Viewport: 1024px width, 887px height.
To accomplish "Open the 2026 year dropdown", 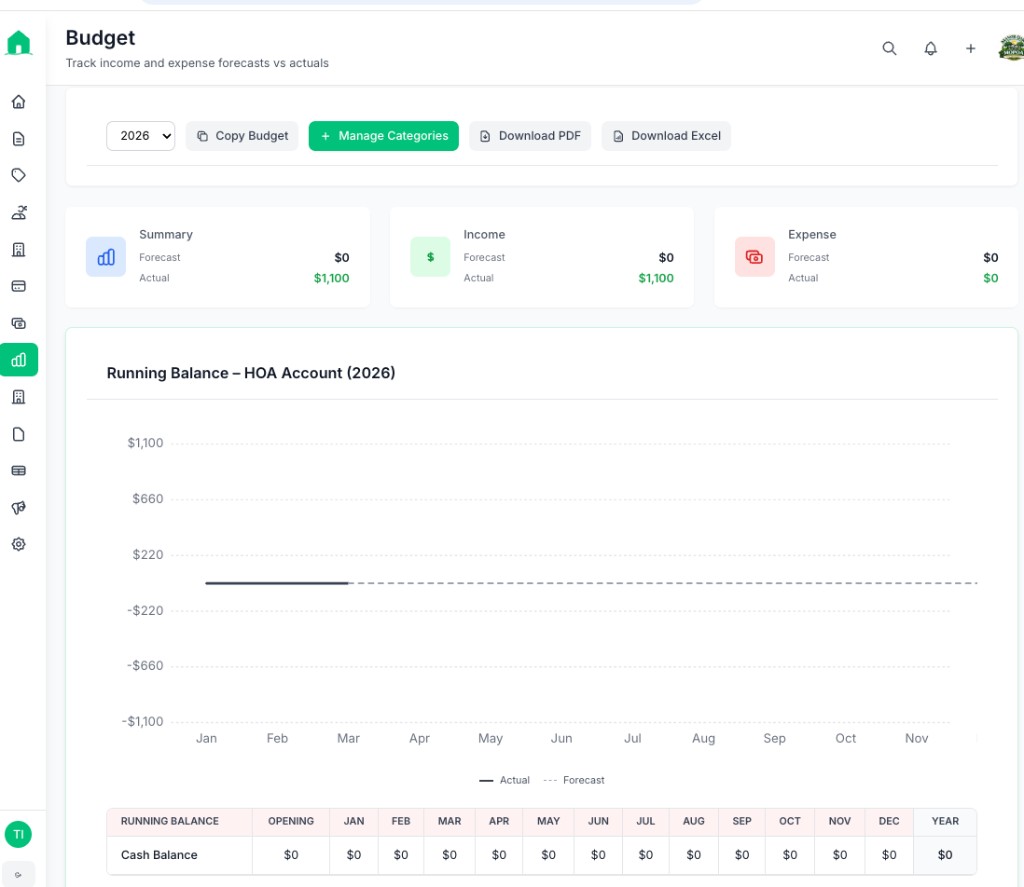I will 140,135.
